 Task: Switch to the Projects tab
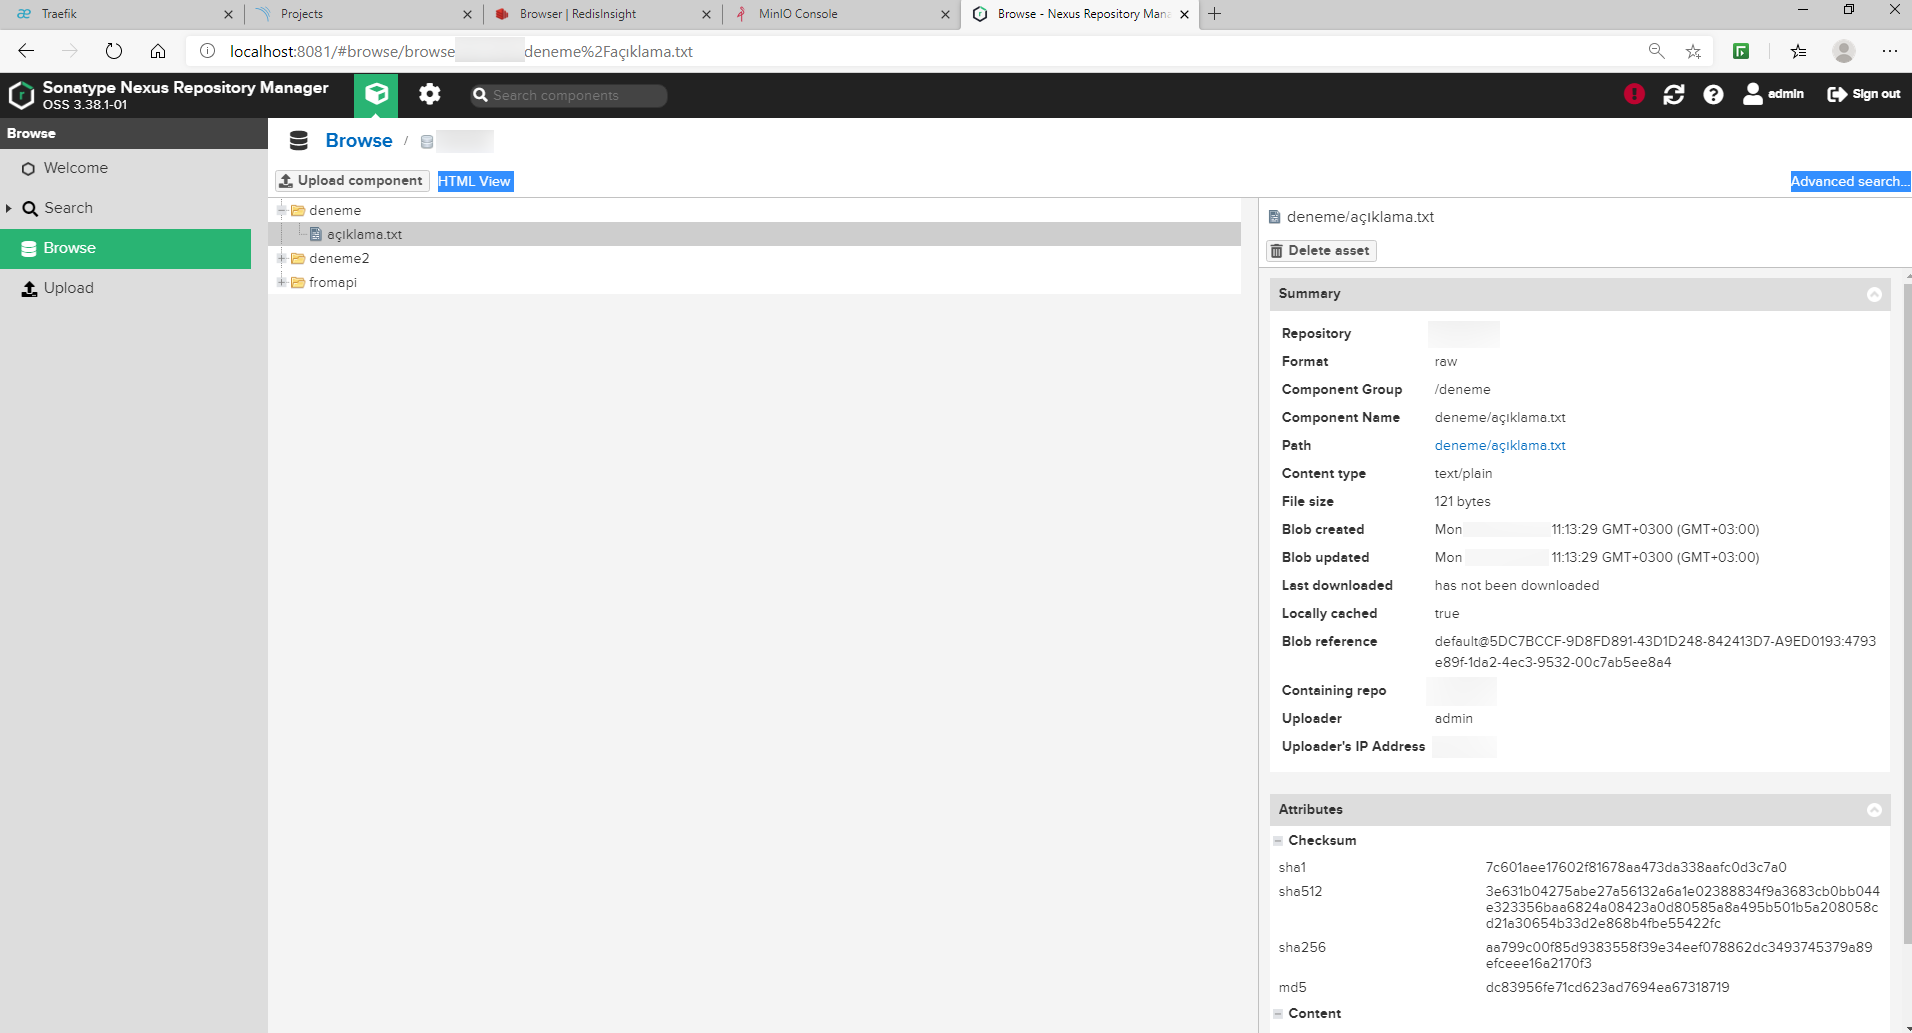(363, 14)
